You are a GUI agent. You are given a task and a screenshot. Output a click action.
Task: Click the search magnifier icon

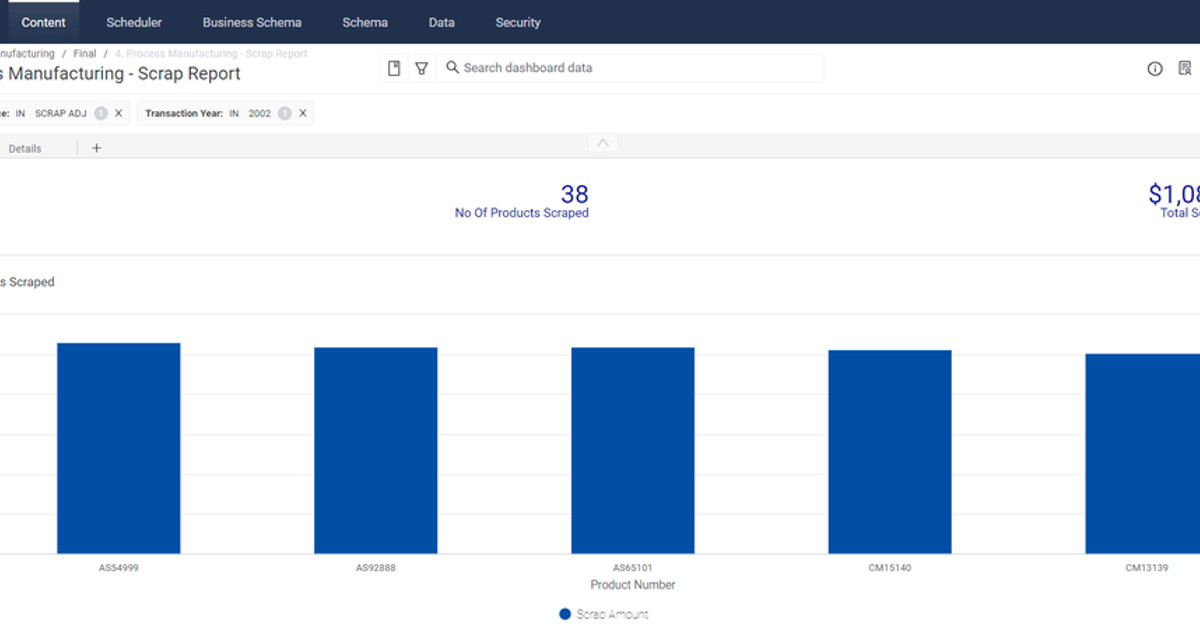pos(452,68)
